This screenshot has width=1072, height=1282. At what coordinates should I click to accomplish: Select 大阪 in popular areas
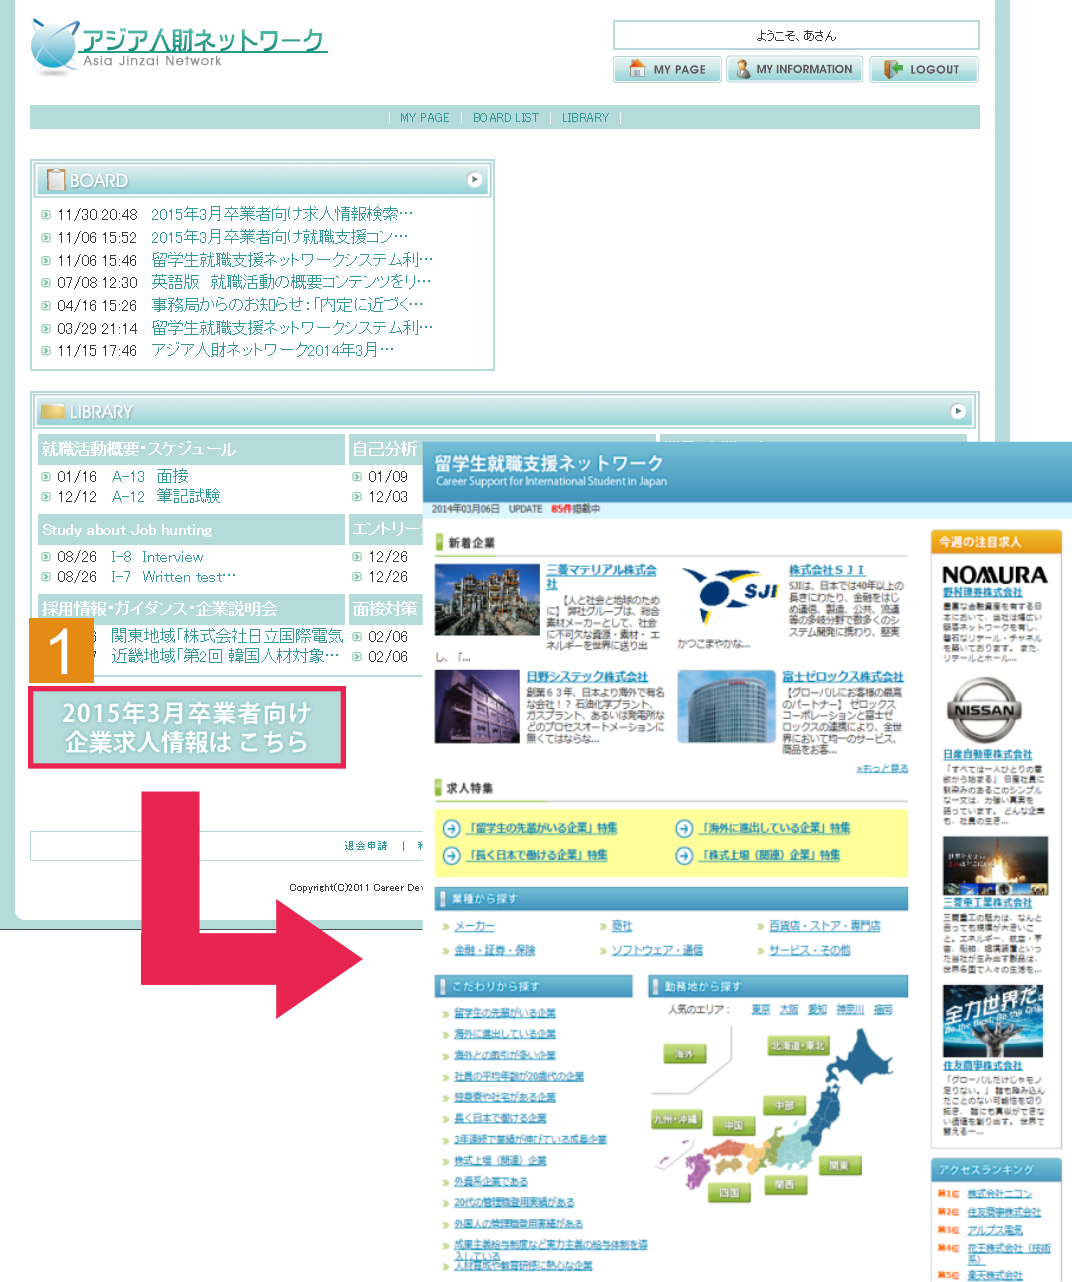789,1010
